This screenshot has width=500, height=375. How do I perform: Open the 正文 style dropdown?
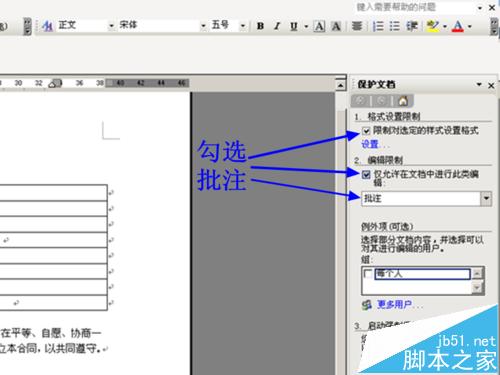111,26
